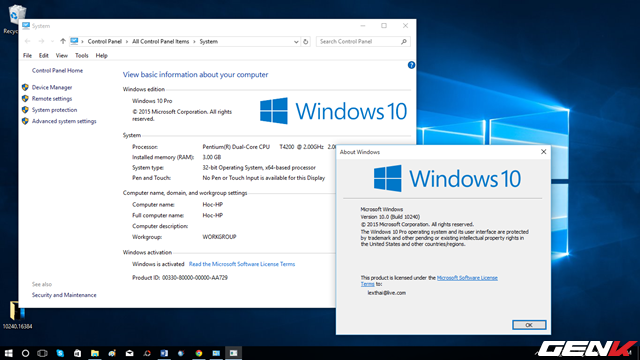Open the Start menu

(8, 353)
